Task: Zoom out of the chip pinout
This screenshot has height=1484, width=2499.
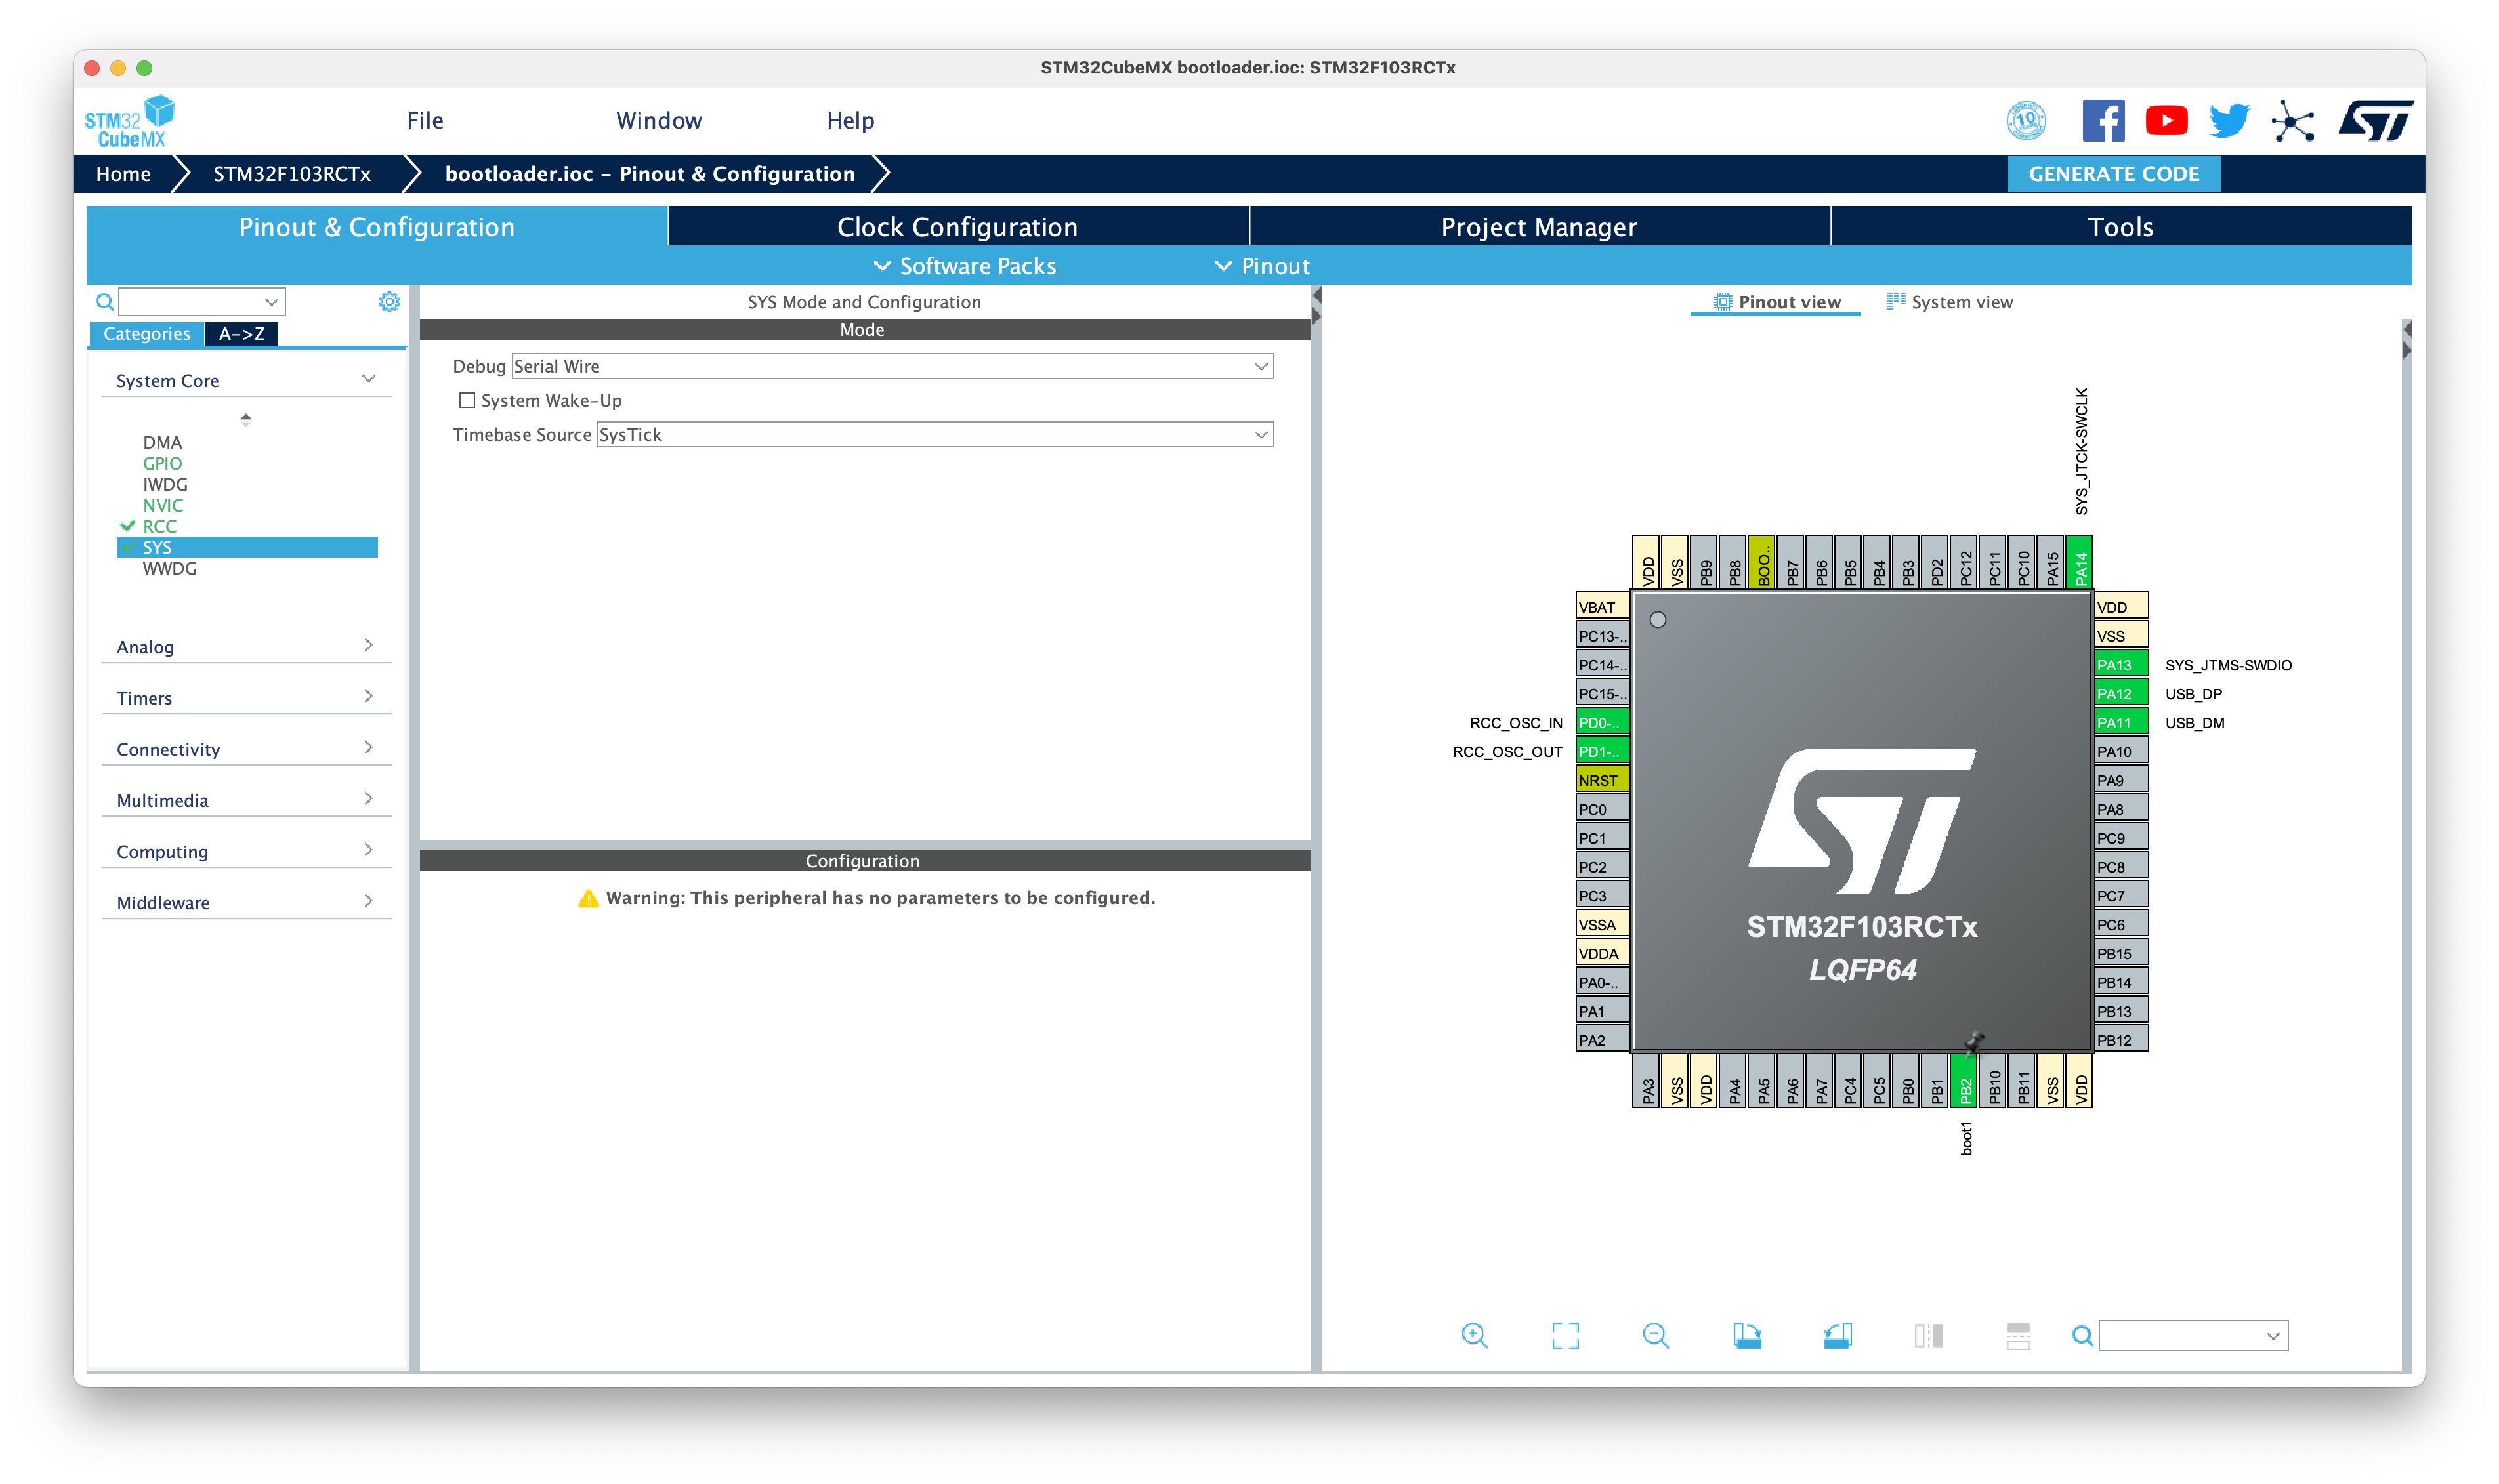Action: [1655, 1335]
